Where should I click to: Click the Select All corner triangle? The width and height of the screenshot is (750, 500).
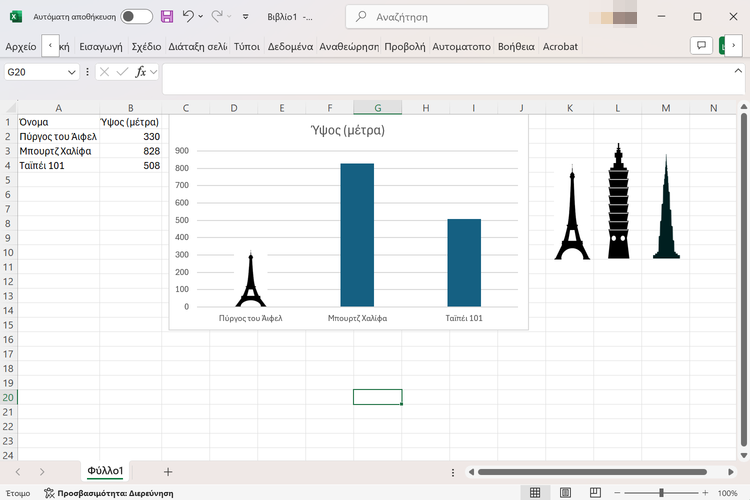[x=10, y=108]
